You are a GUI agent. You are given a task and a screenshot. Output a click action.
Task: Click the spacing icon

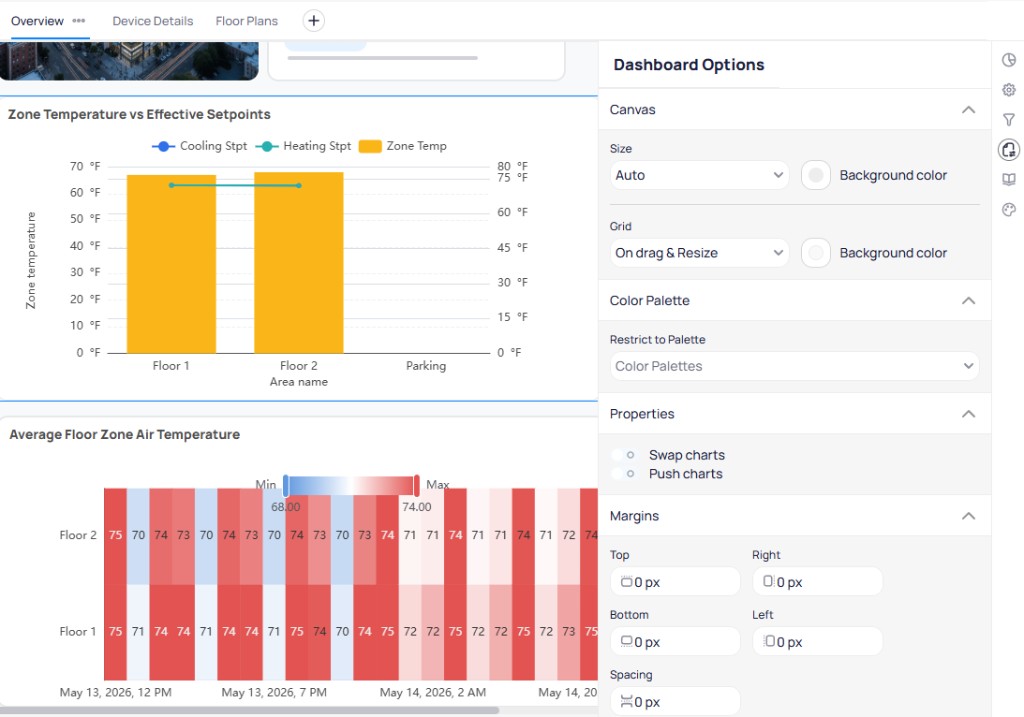click(626, 702)
